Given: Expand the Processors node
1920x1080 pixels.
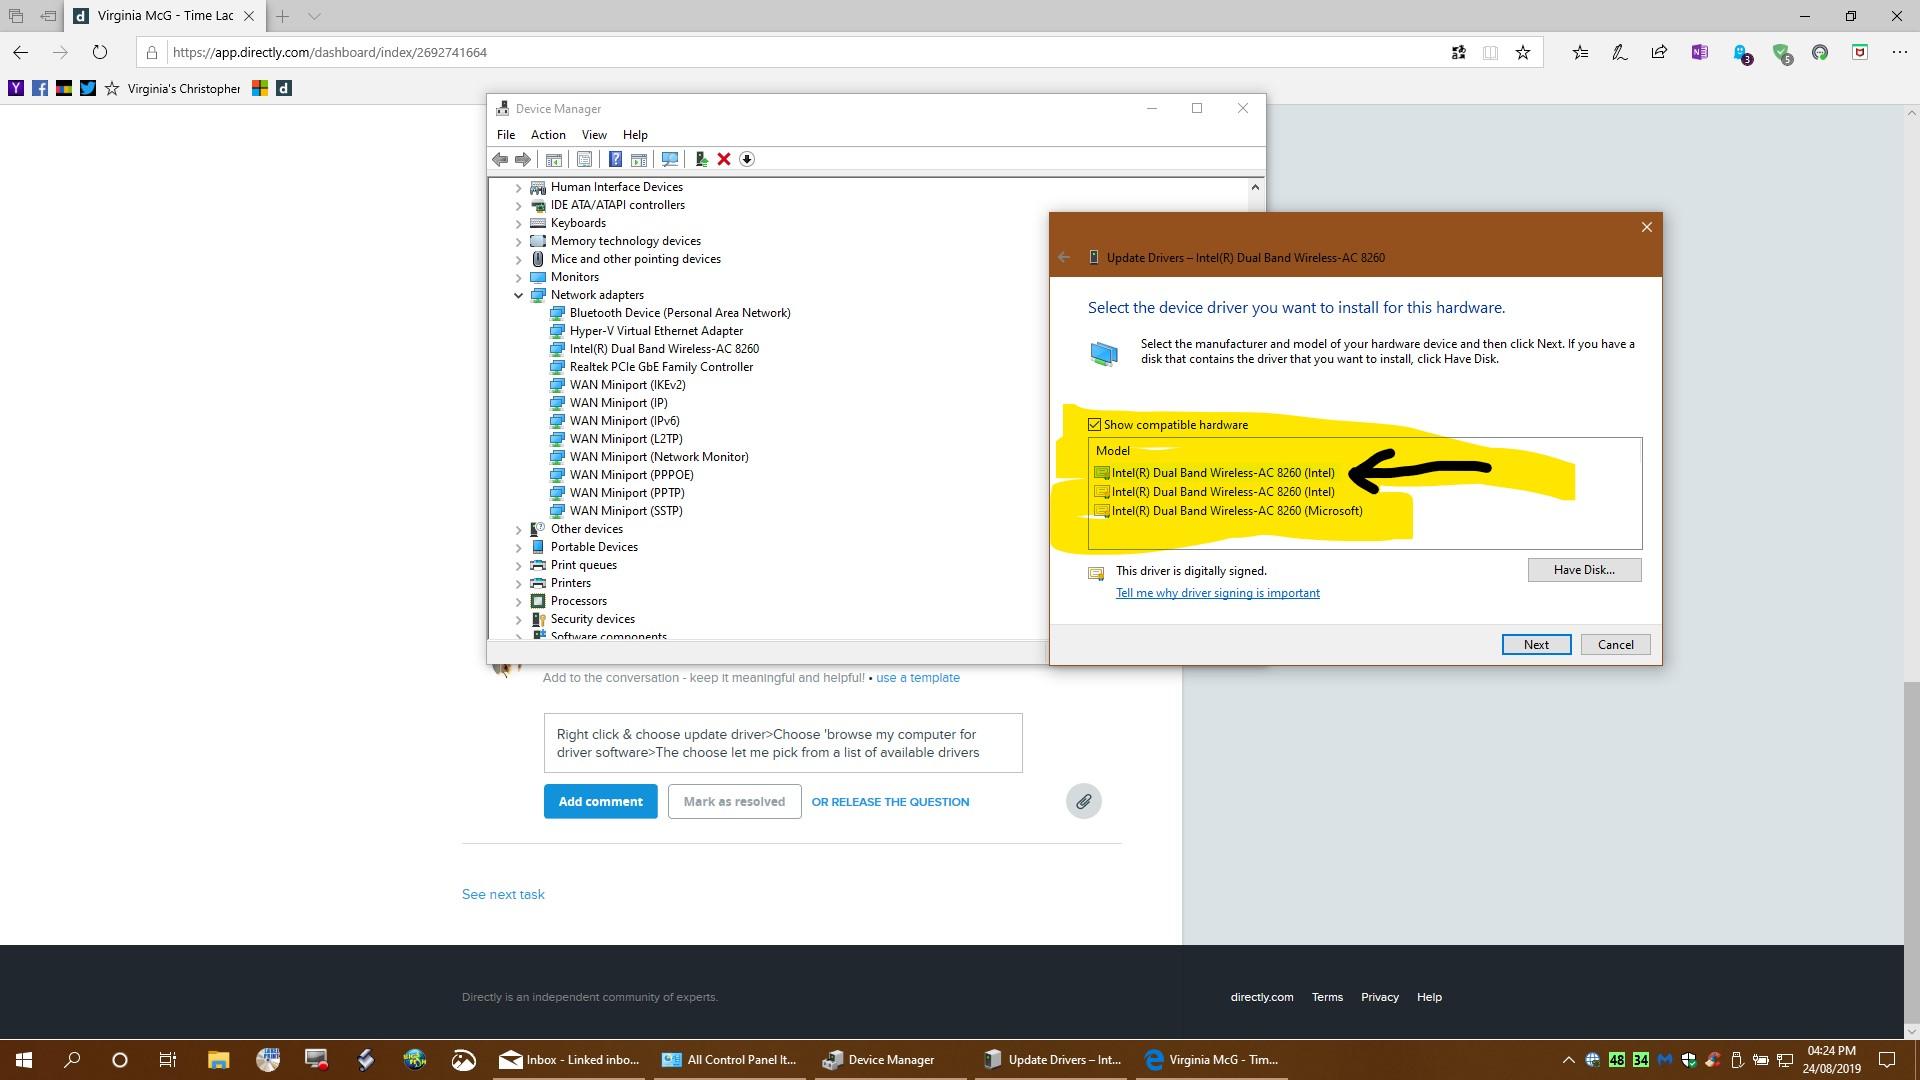Looking at the screenshot, I should coord(519,601).
